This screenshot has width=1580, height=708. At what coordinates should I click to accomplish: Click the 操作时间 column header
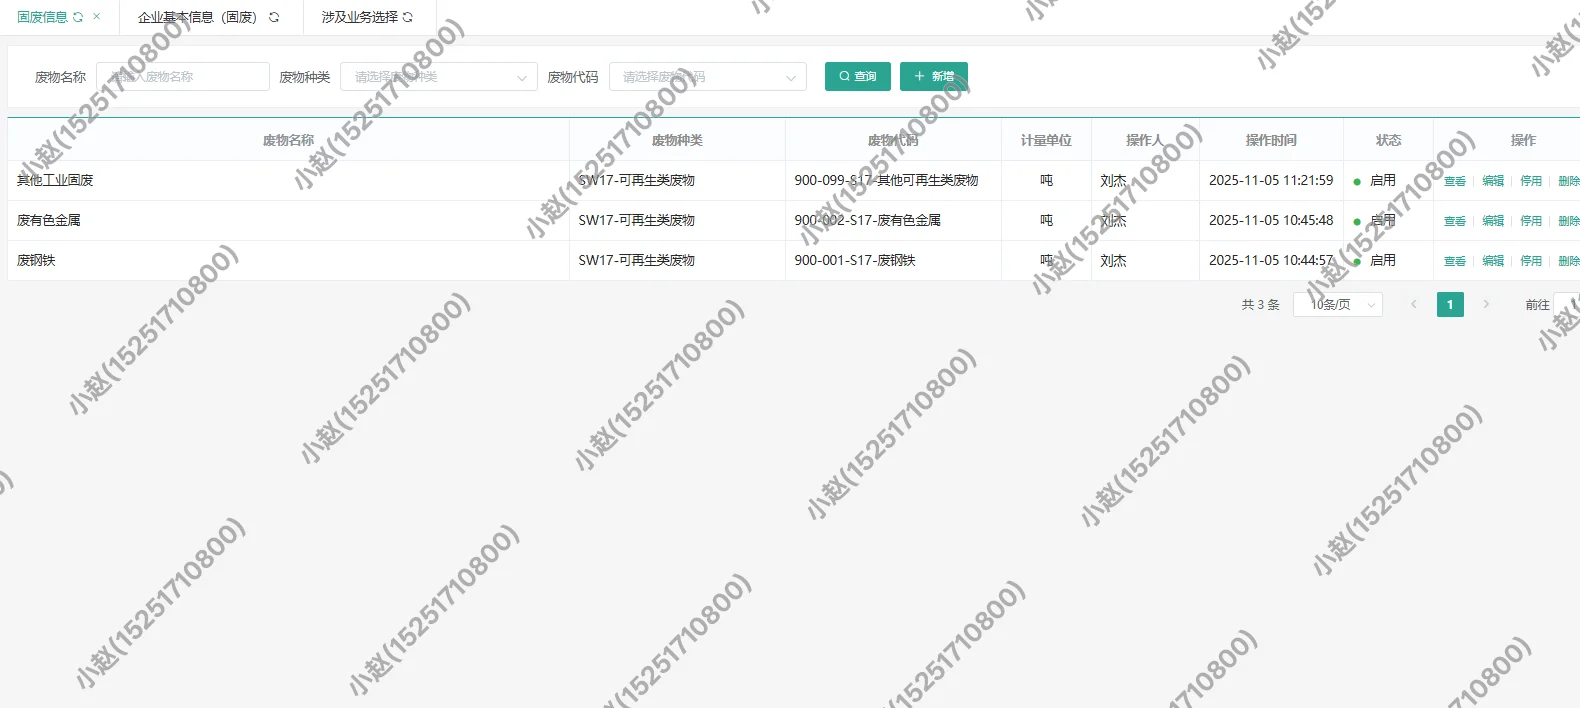click(1271, 141)
